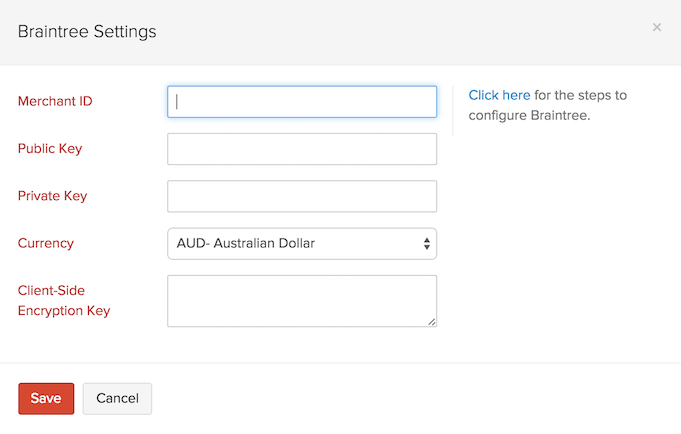Close the Braintree Settings dialog
Screen dimensions: 681x434
[x=657, y=27]
